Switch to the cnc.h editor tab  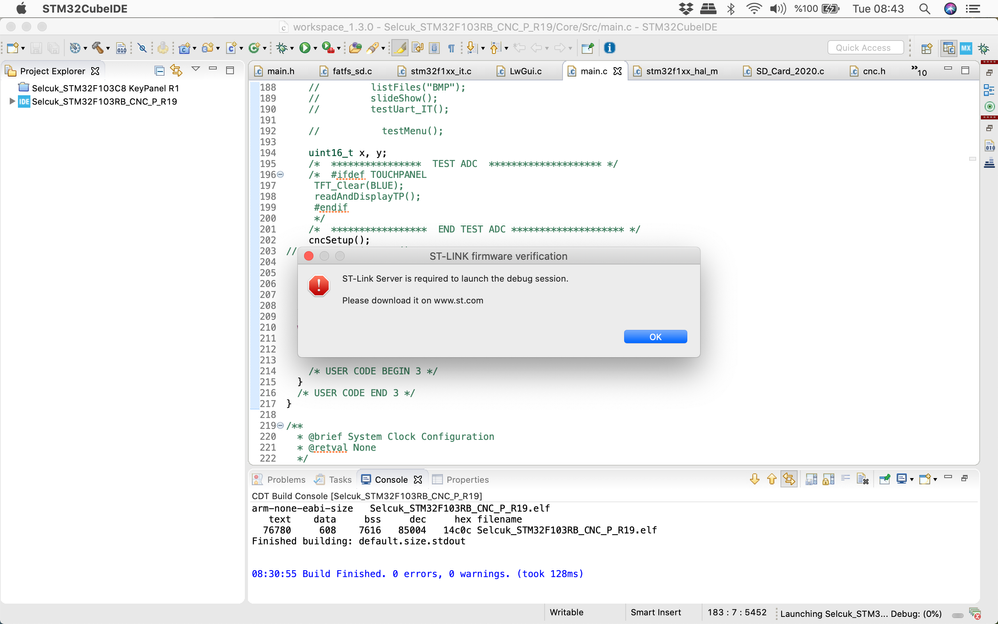coord(868,71)
